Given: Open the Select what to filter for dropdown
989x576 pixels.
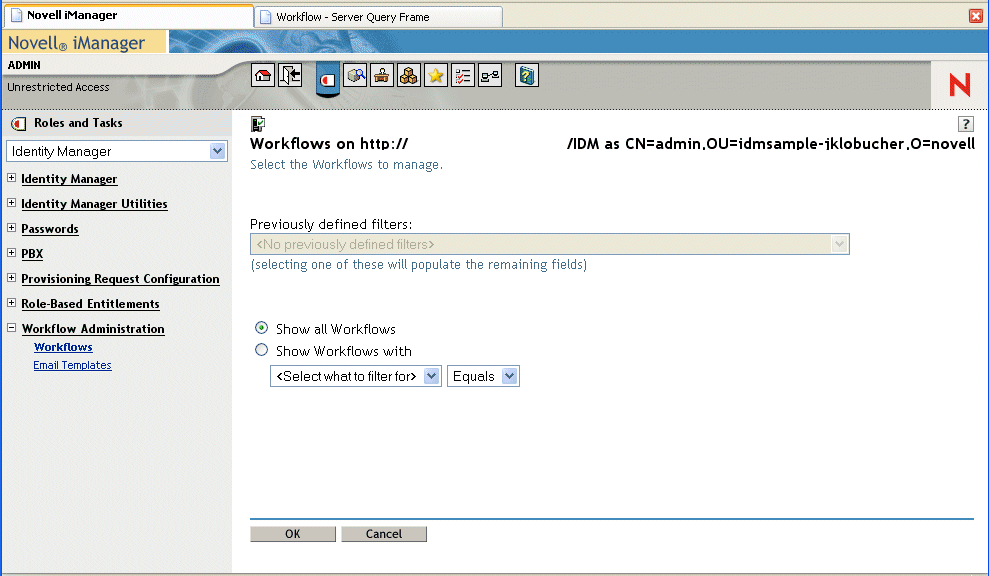Looking at the screenshot, I should (x=431, y=376).
